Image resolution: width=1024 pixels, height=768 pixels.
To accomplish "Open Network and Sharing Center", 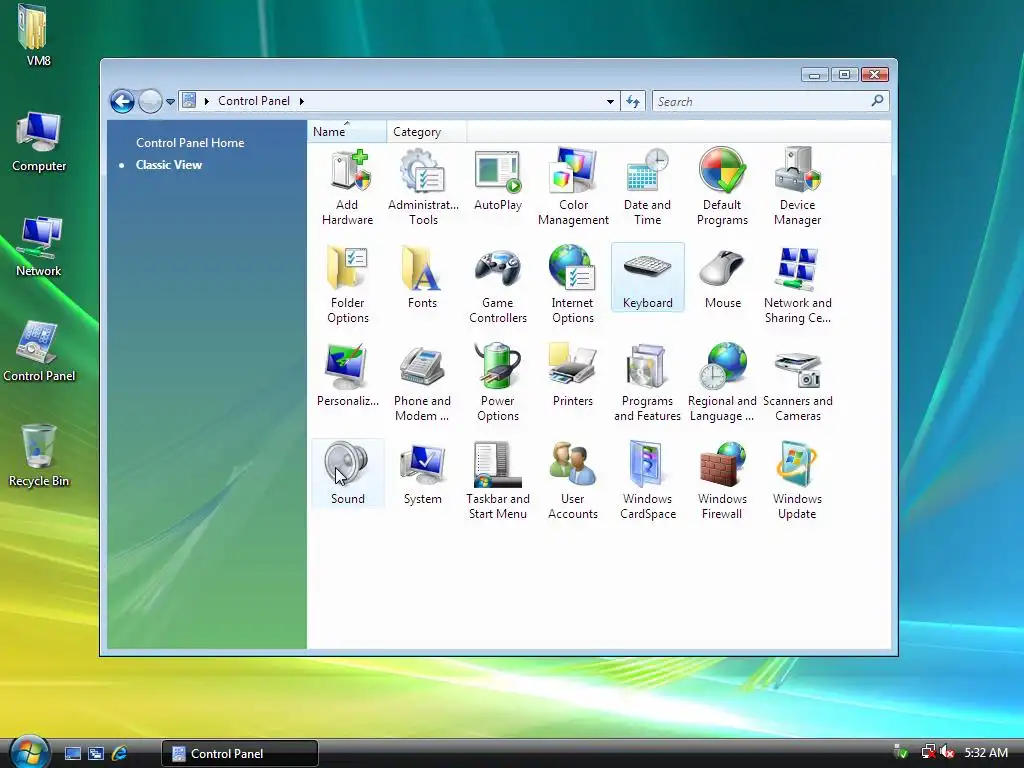I will click(797, 285).
